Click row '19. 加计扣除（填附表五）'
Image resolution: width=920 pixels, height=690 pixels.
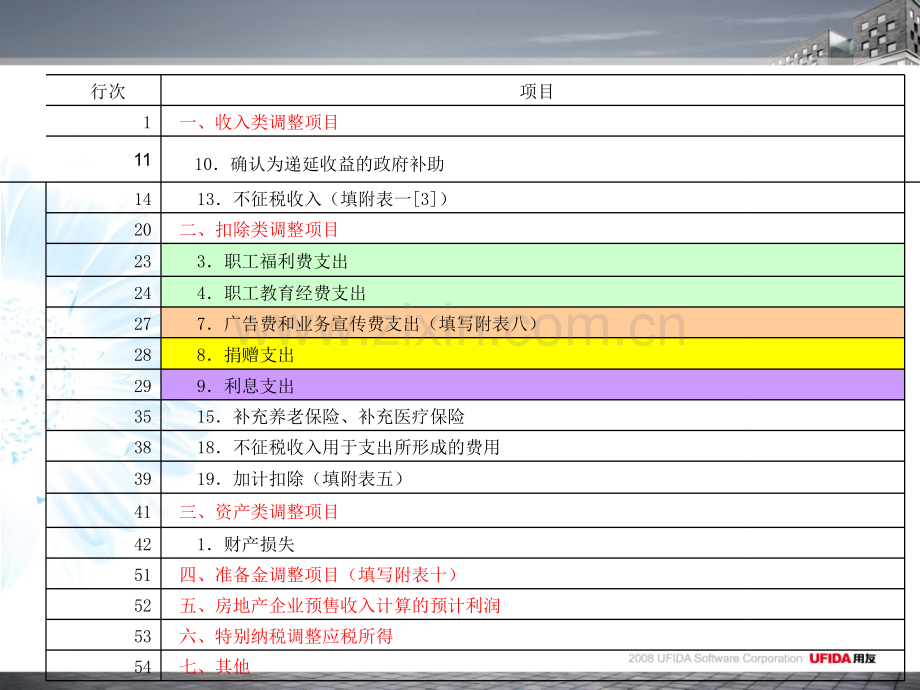pos(533,478)
